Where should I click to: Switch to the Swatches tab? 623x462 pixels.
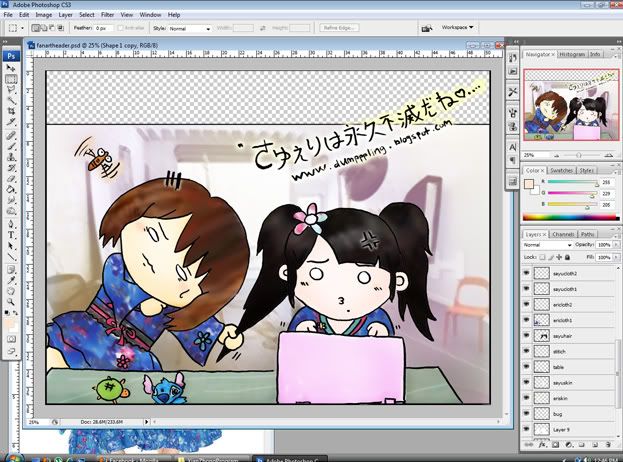coord(561,170)
